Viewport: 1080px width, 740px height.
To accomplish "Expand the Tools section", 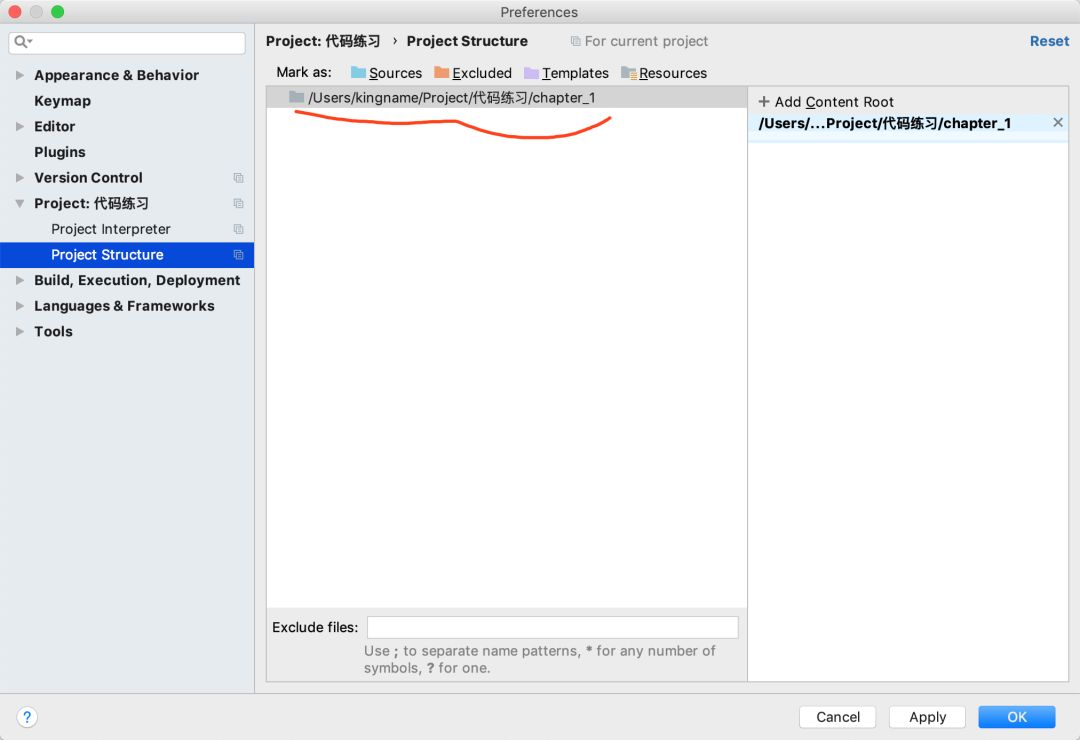I will (x=20, y=331).
